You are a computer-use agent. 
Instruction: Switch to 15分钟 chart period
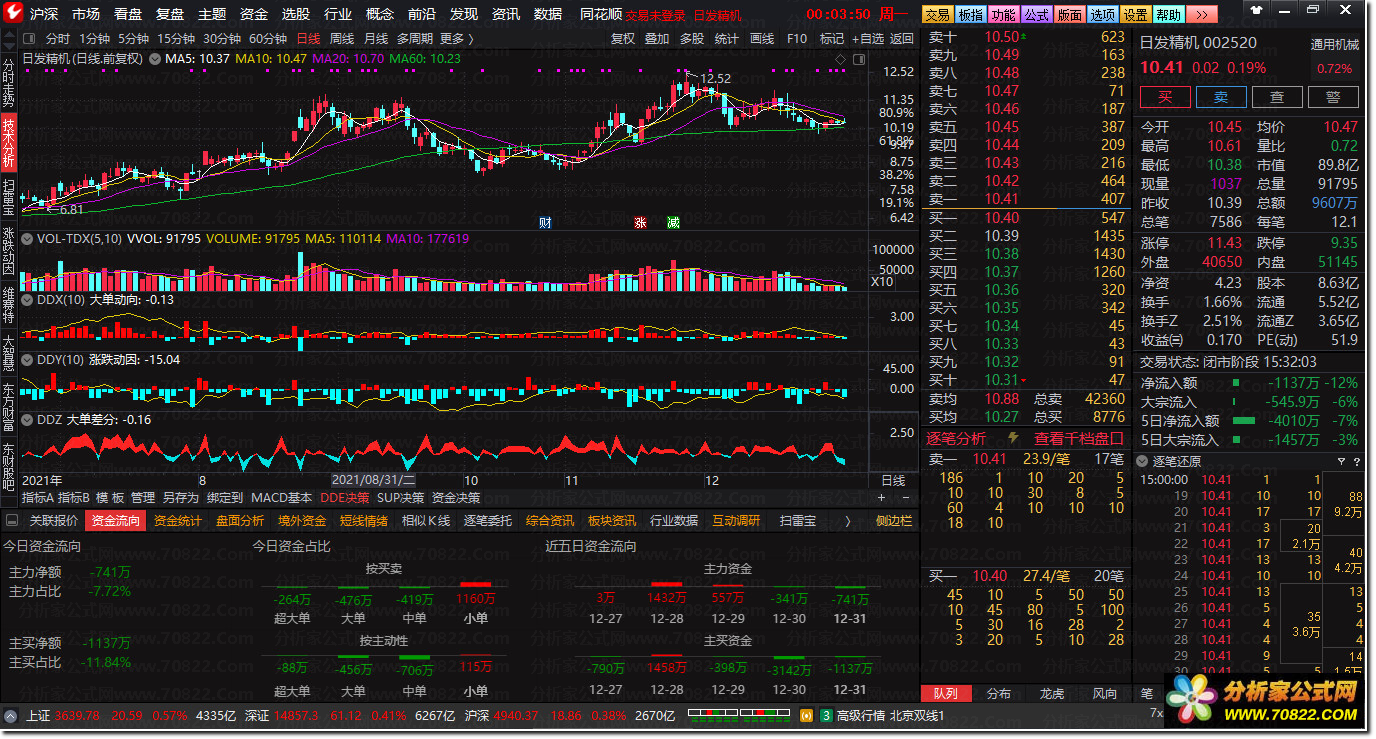176,39
